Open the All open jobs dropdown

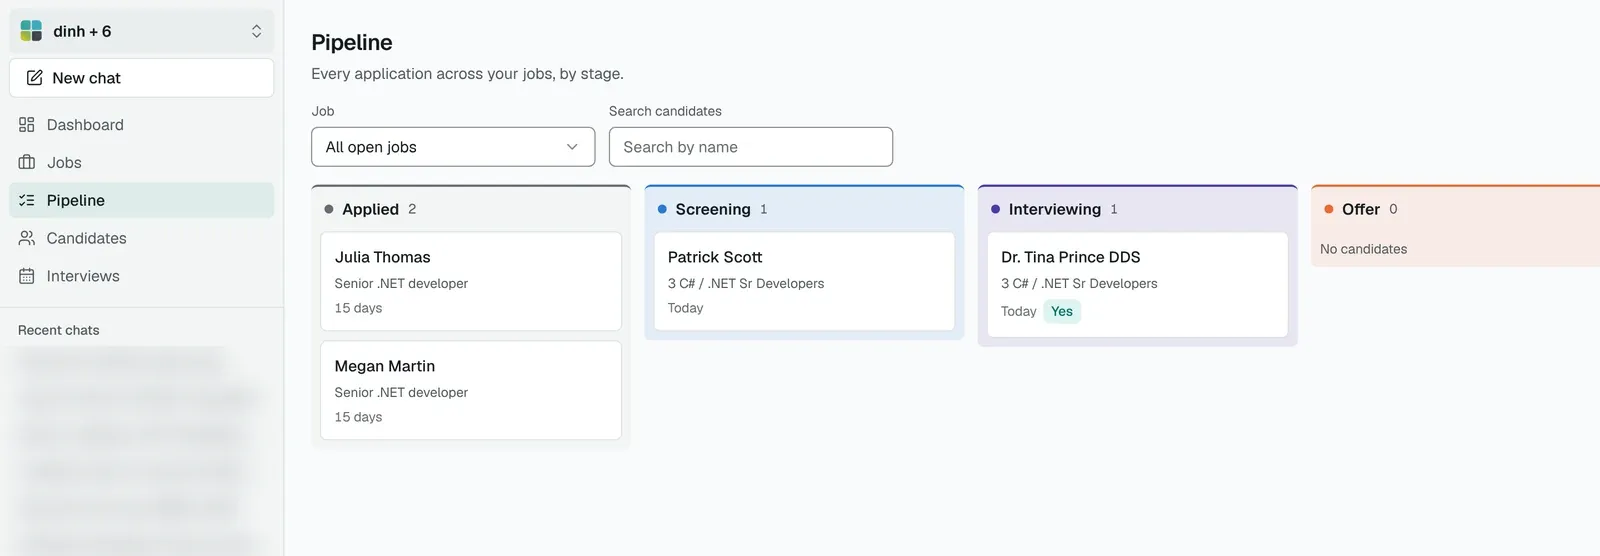tap(453, 147)
